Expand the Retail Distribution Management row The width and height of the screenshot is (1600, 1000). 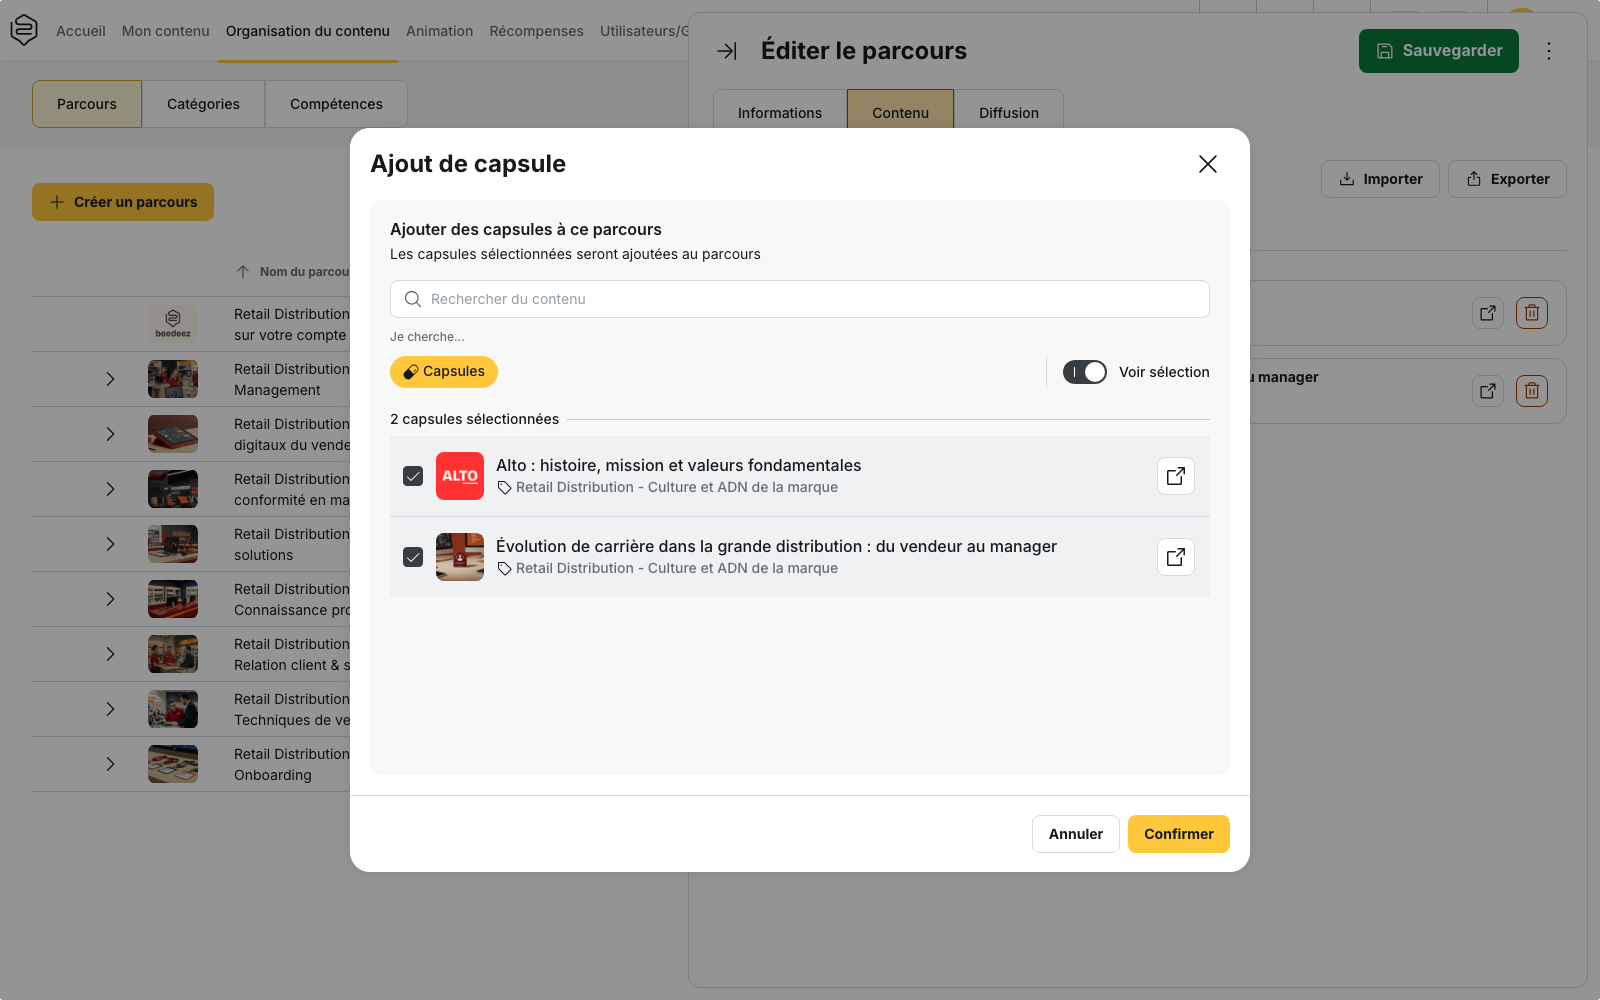click(x=111, y=379)
